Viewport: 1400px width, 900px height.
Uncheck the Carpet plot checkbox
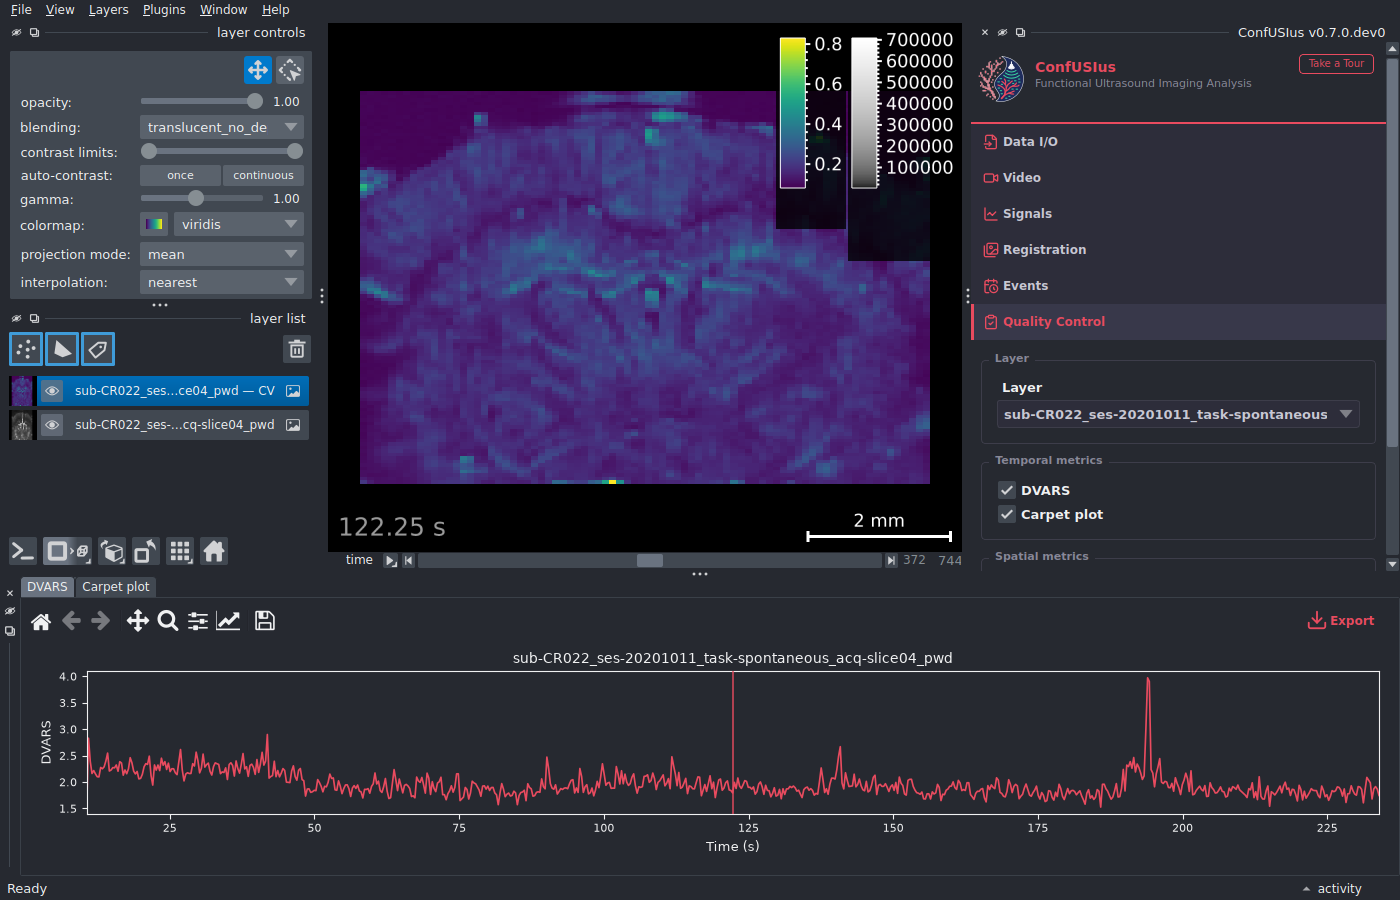(1007, 514)
